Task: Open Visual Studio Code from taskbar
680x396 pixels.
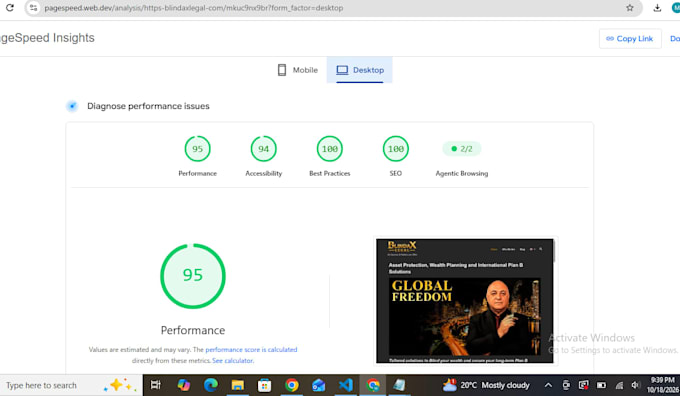Action: [346, 385]
